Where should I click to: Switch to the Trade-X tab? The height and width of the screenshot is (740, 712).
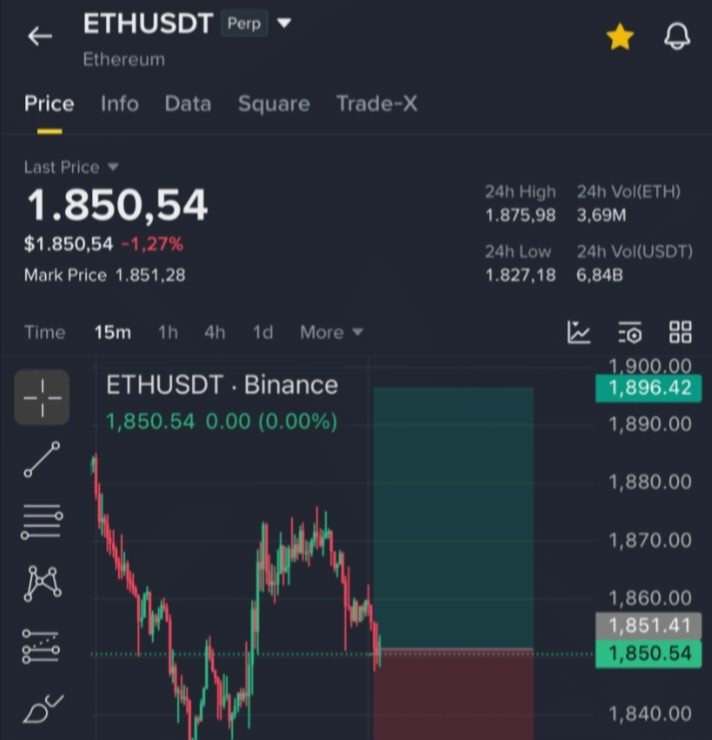(x=377, y=103)
